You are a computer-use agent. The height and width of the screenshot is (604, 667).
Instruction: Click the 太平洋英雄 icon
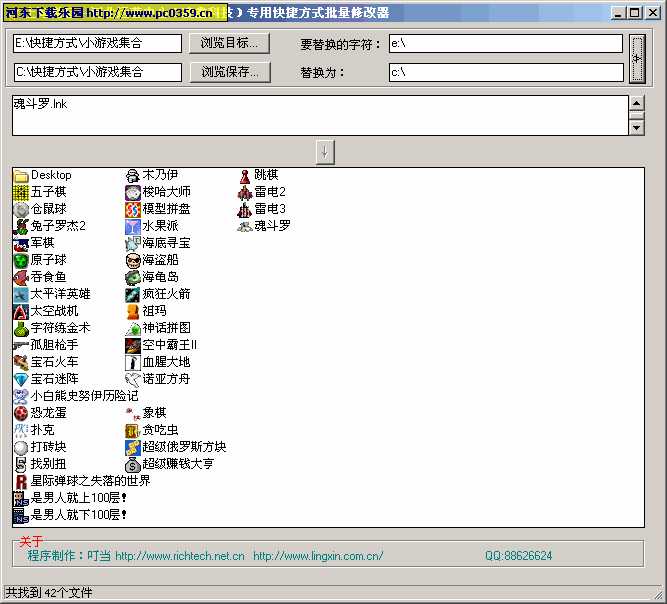point(21,294)
